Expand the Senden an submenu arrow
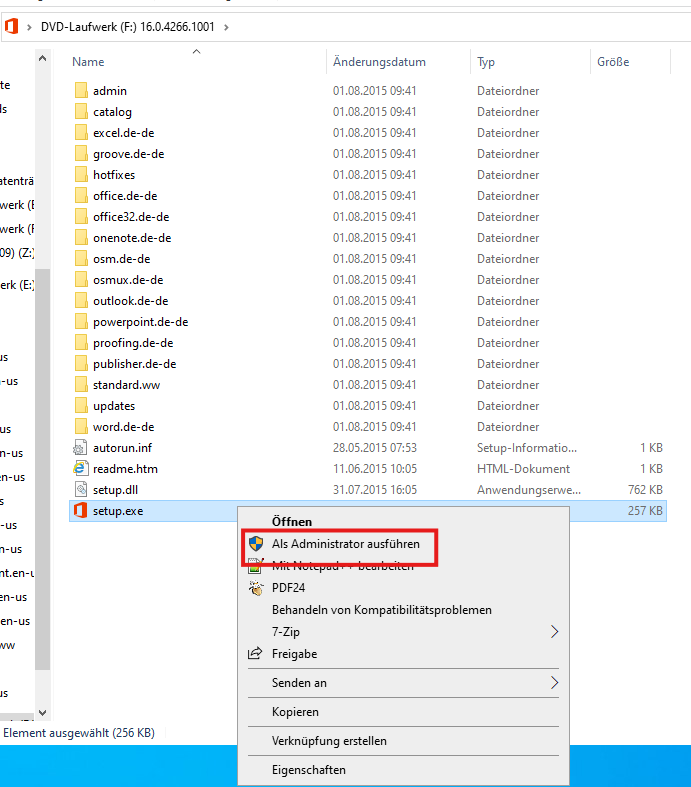This screenshot has height=787, width=691. 554,683
